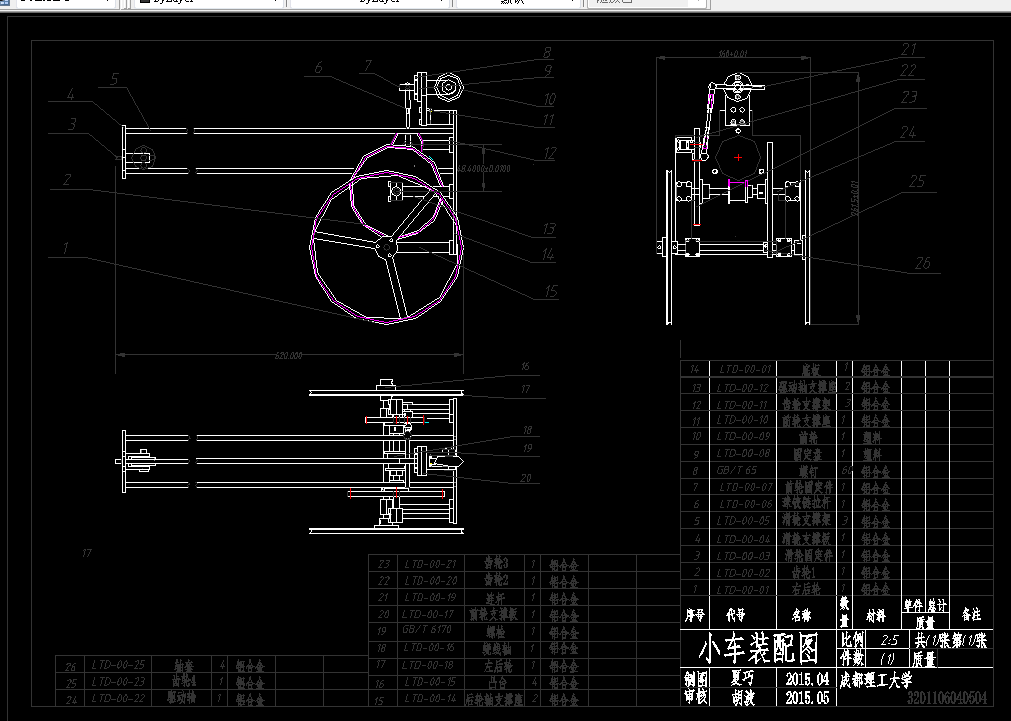Image resolution: width=1011 pixels, height=721 pixels.
Task: Click part code LTD-00-05 in parts list
Action: pyautogui.click(x=743, y=520)
